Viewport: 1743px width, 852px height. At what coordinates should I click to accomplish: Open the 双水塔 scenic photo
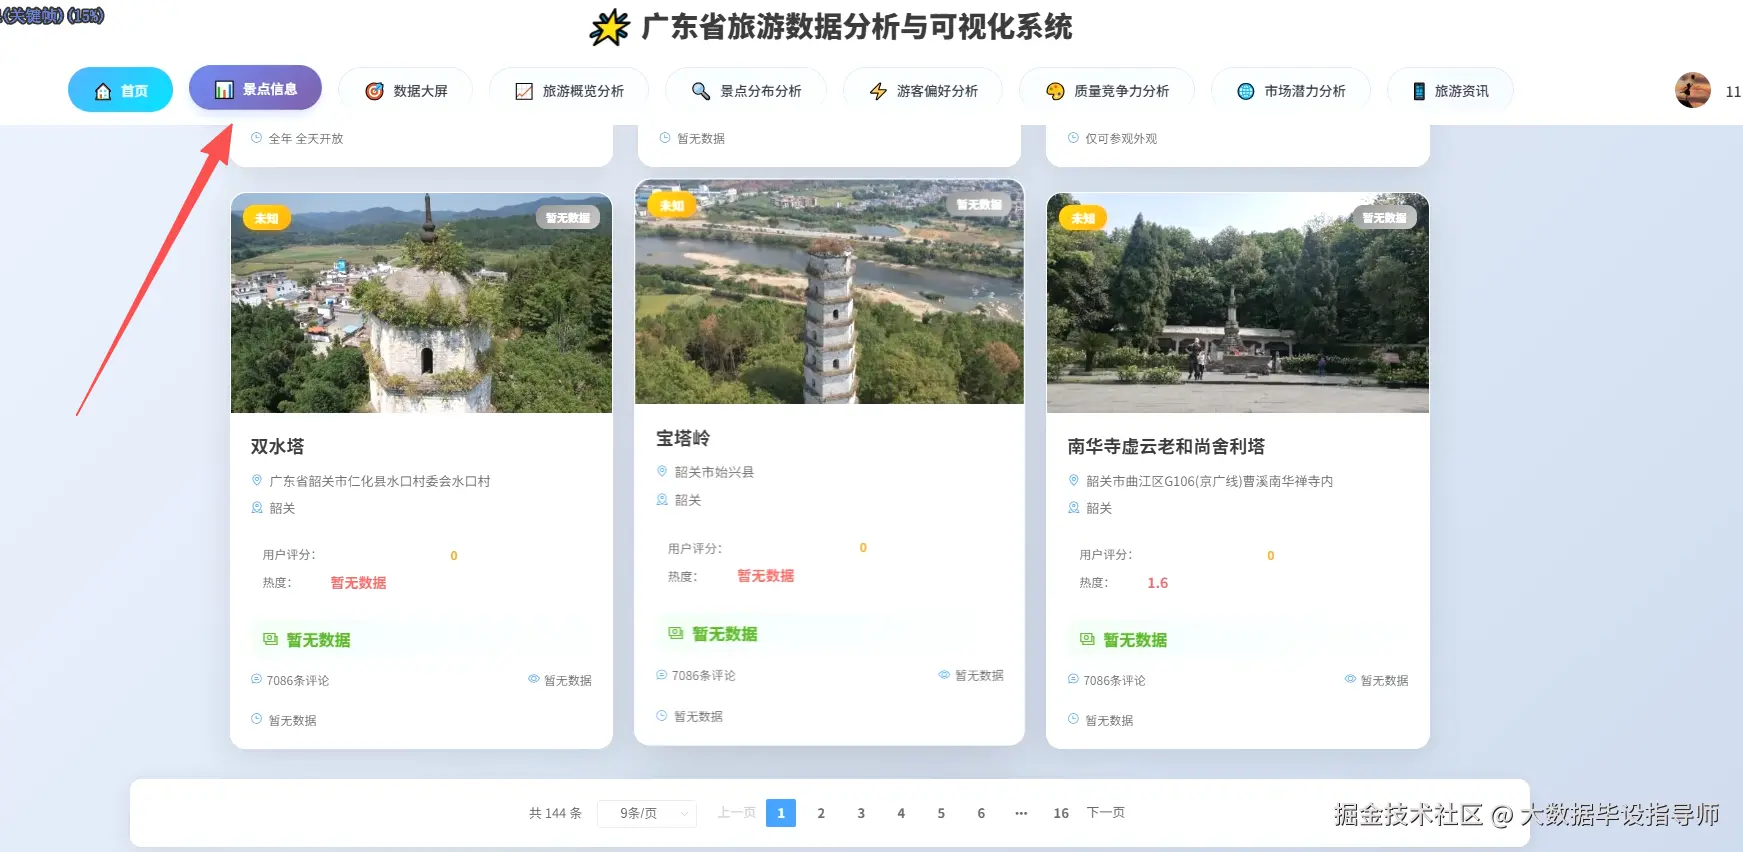click(421, 303)
